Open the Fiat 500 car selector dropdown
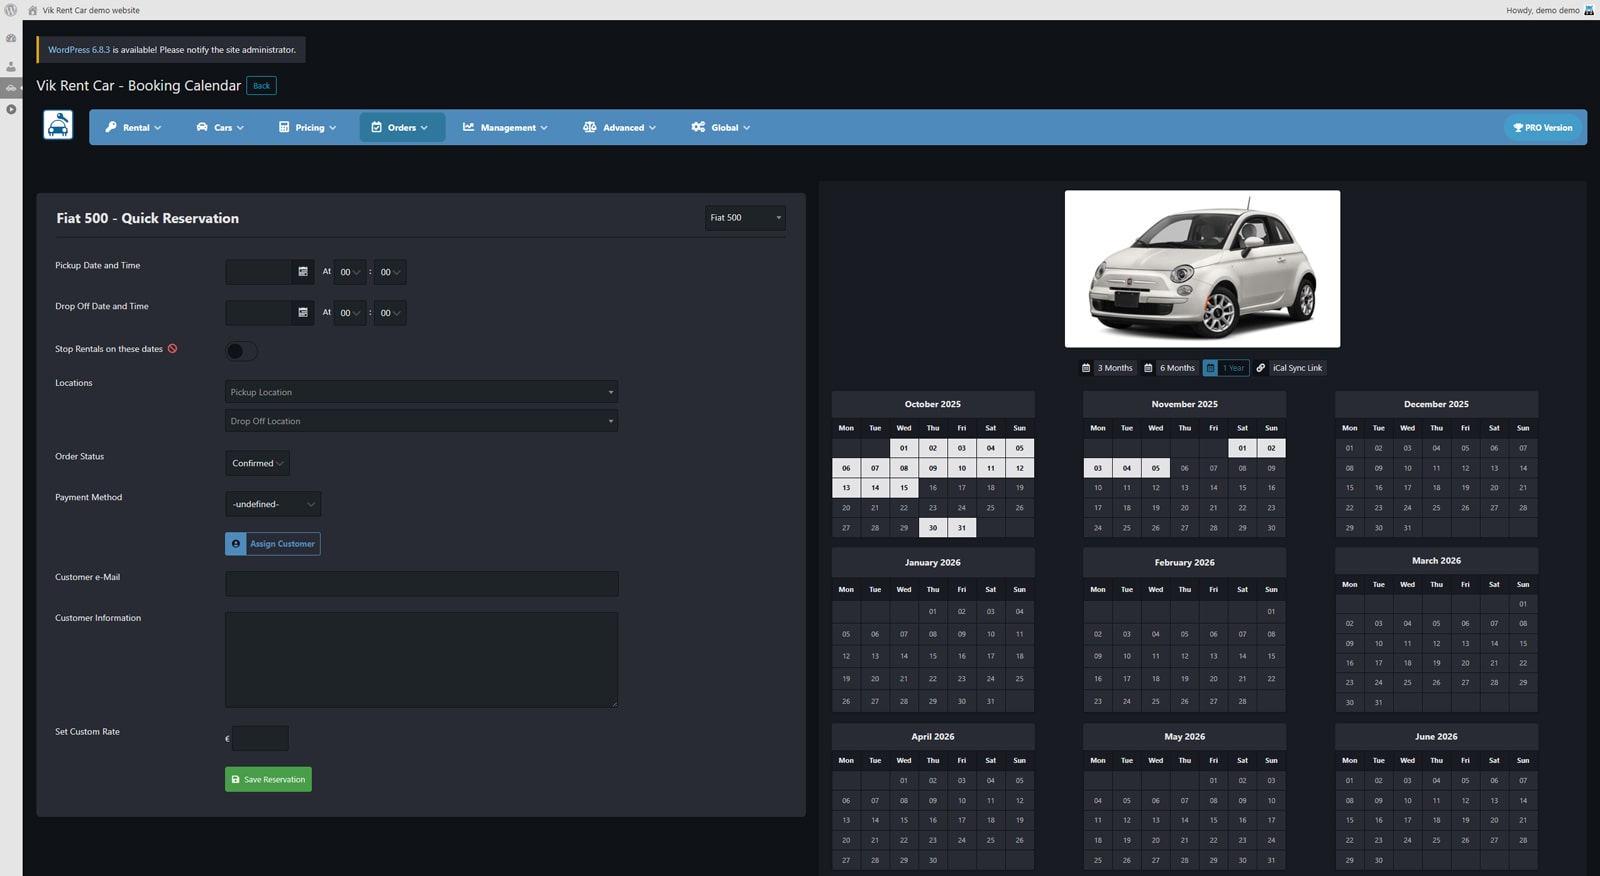The width and height of the screenshot is (1600, 876). (x=745, y=218)
